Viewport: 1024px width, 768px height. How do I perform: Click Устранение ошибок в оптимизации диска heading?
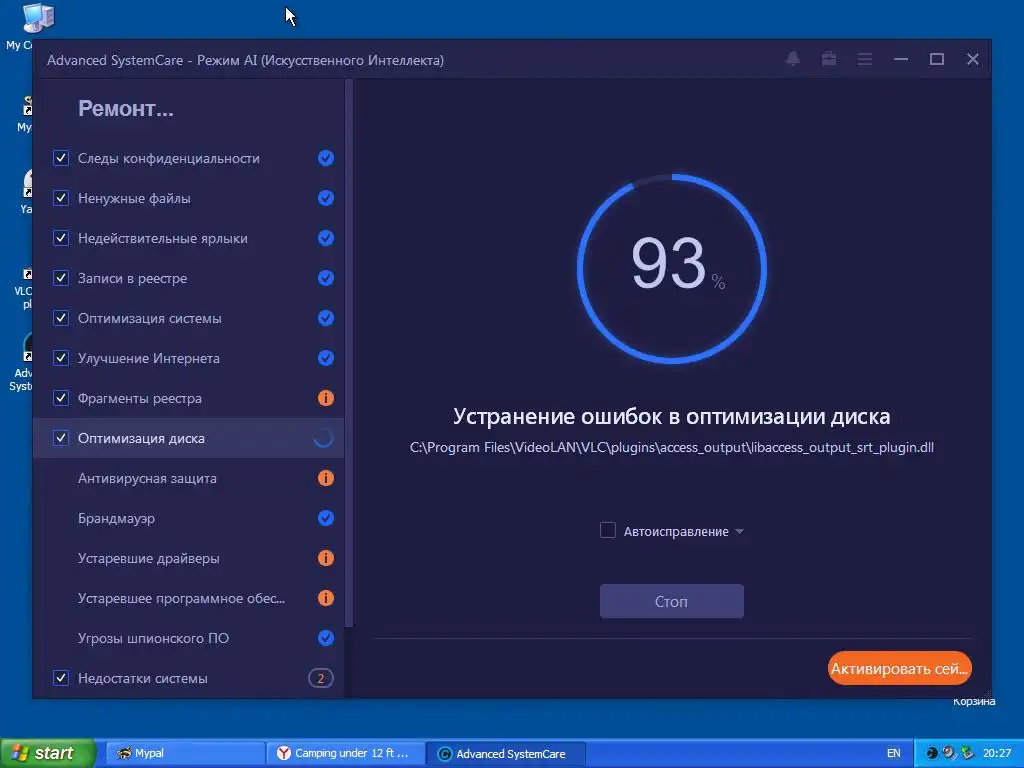pyautogui.click(x=671, y=417)
